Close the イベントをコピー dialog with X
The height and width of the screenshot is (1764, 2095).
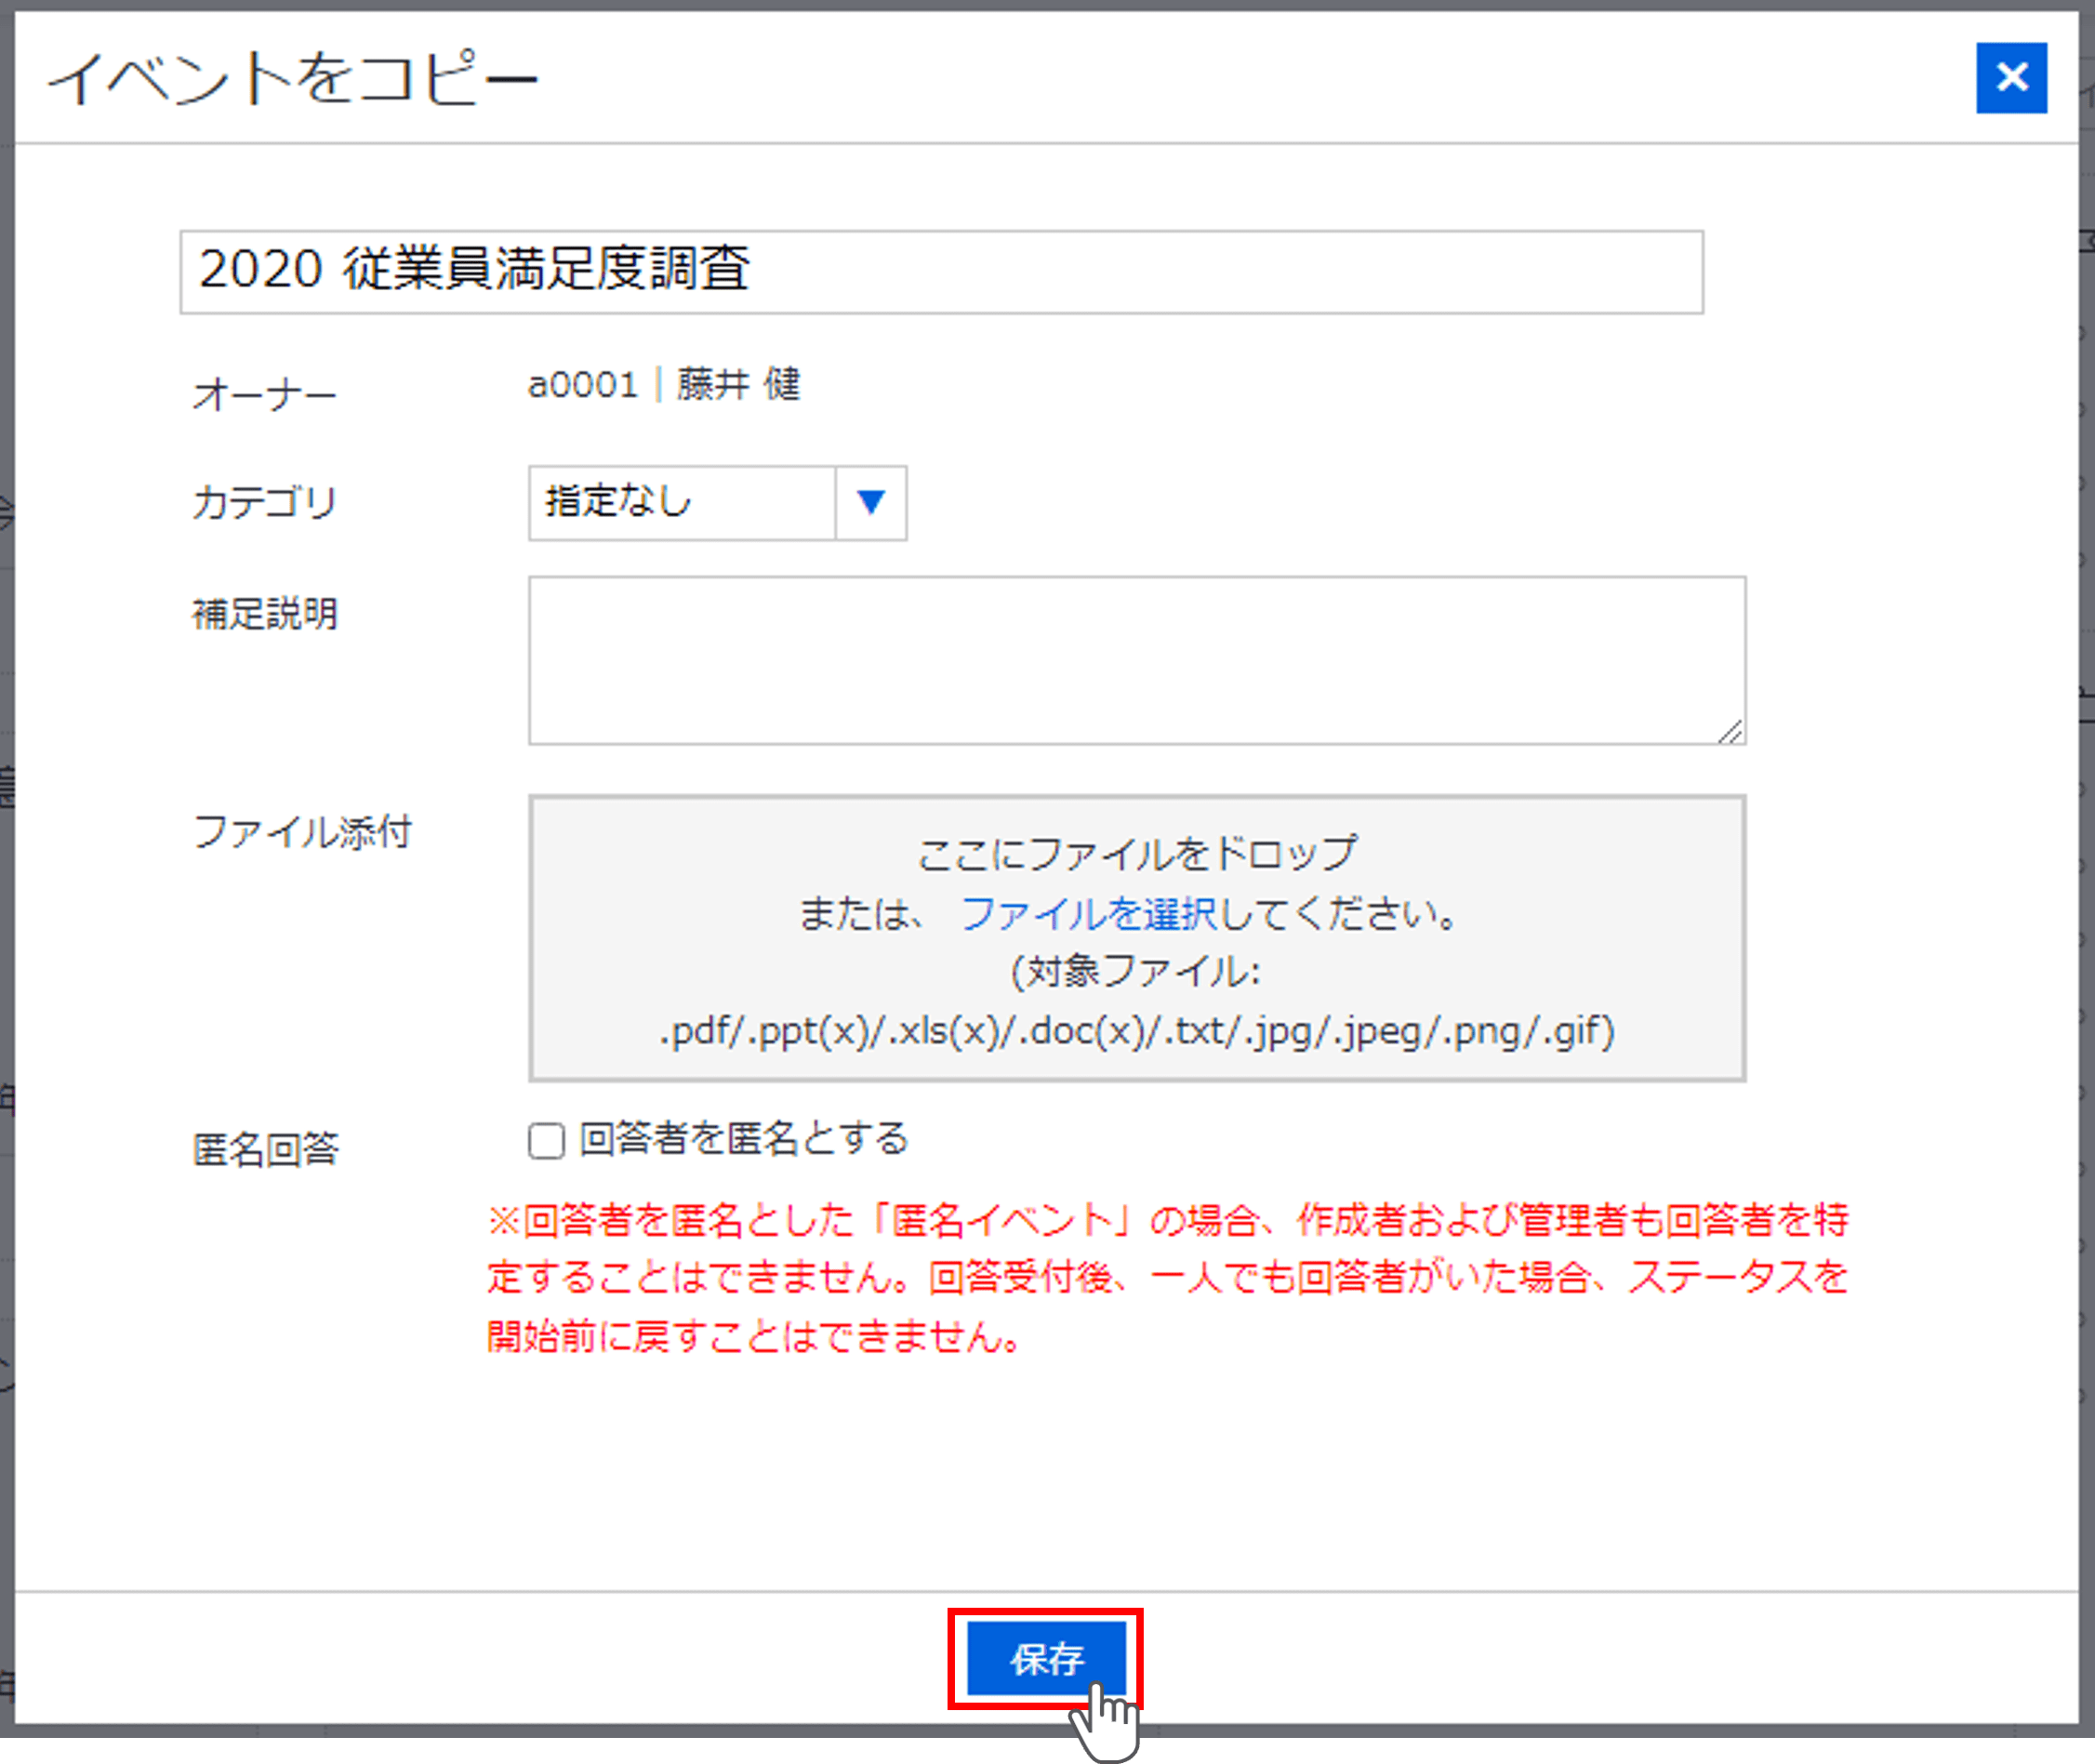(x=2010, y=78)
